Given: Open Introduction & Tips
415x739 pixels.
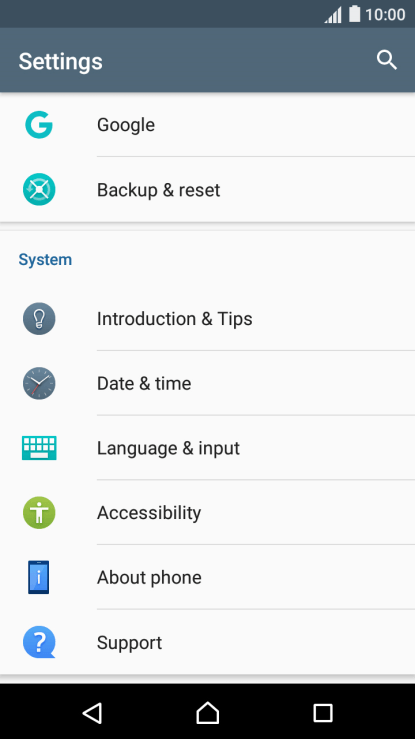Looking at the screenshot, I should pyautogui.click(x=207, y=319).
